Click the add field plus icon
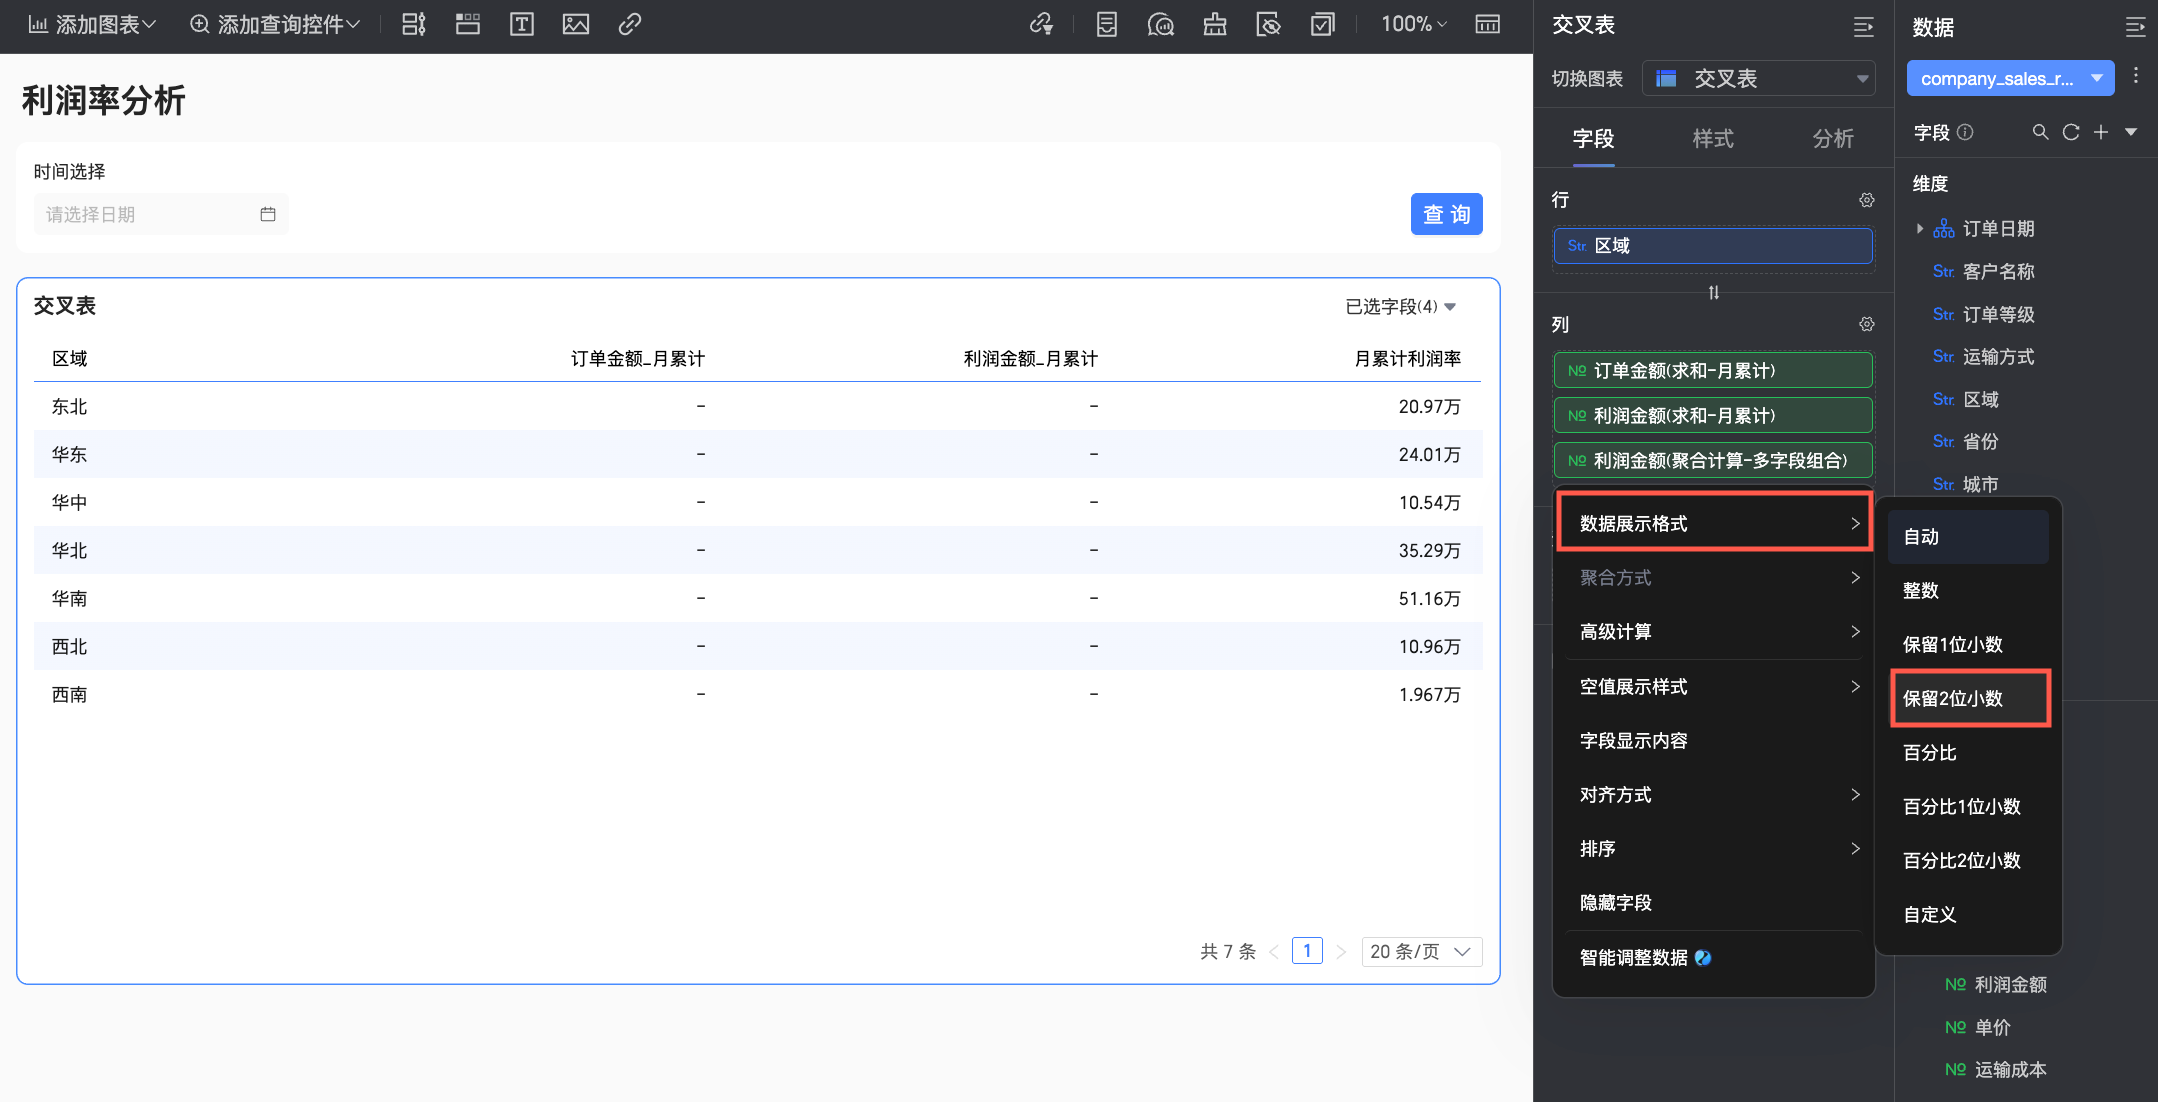This screenshot has width=2158, height=1102. pos(2101,132)
